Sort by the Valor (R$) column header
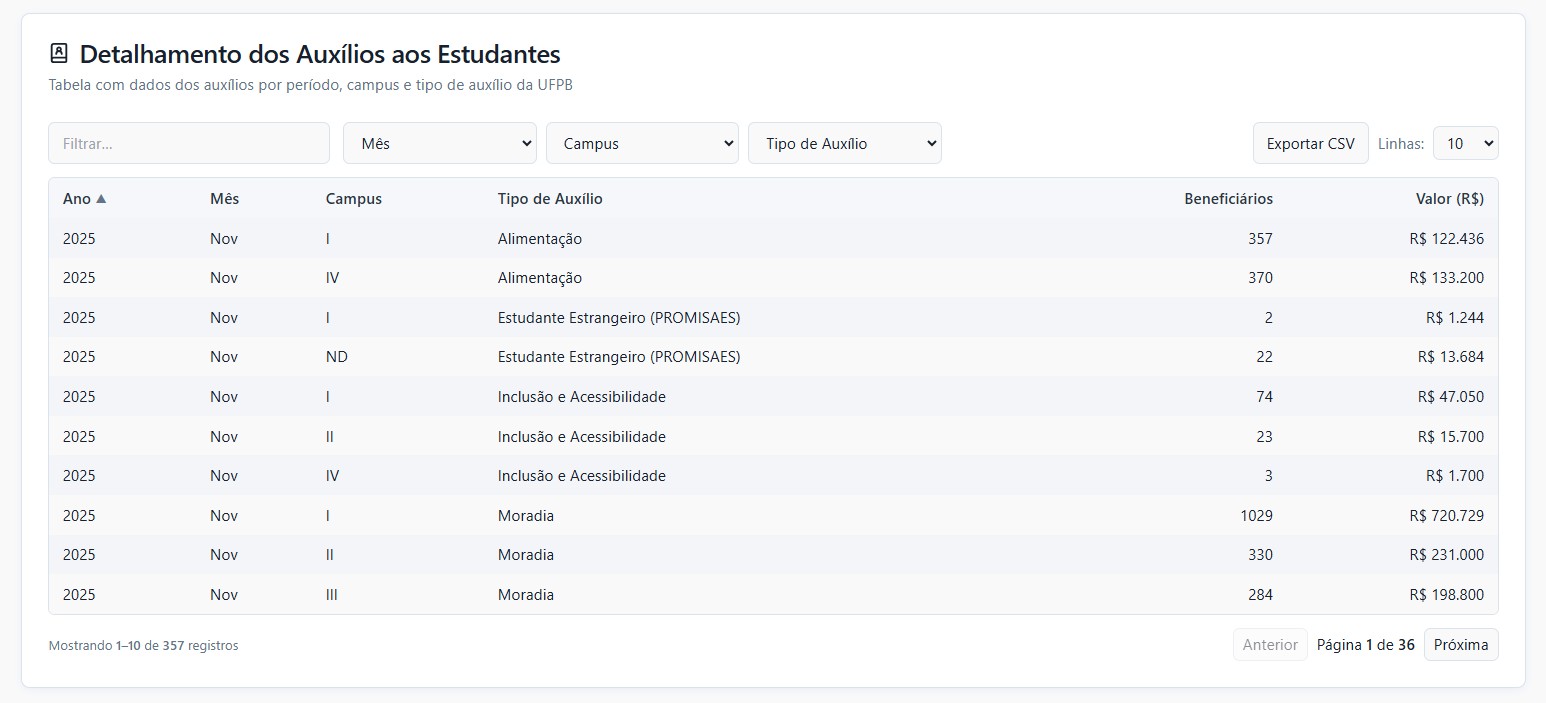Viewport: 1546px width, 703px height. 1449,199
